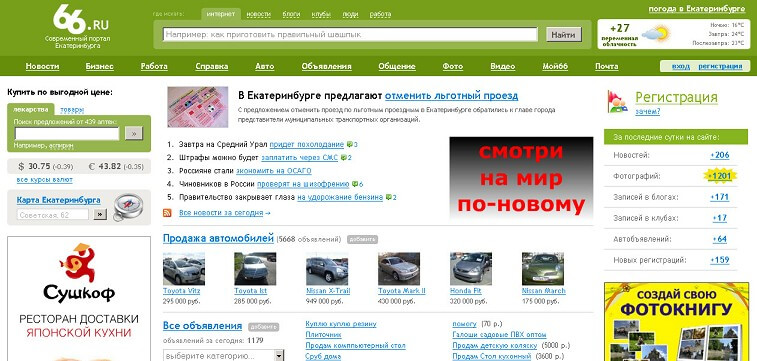Click the arrow button beside pharmacy search
The width and height of the screenshot is (757, 361).
pyautogui.click(x=134, y=133)
